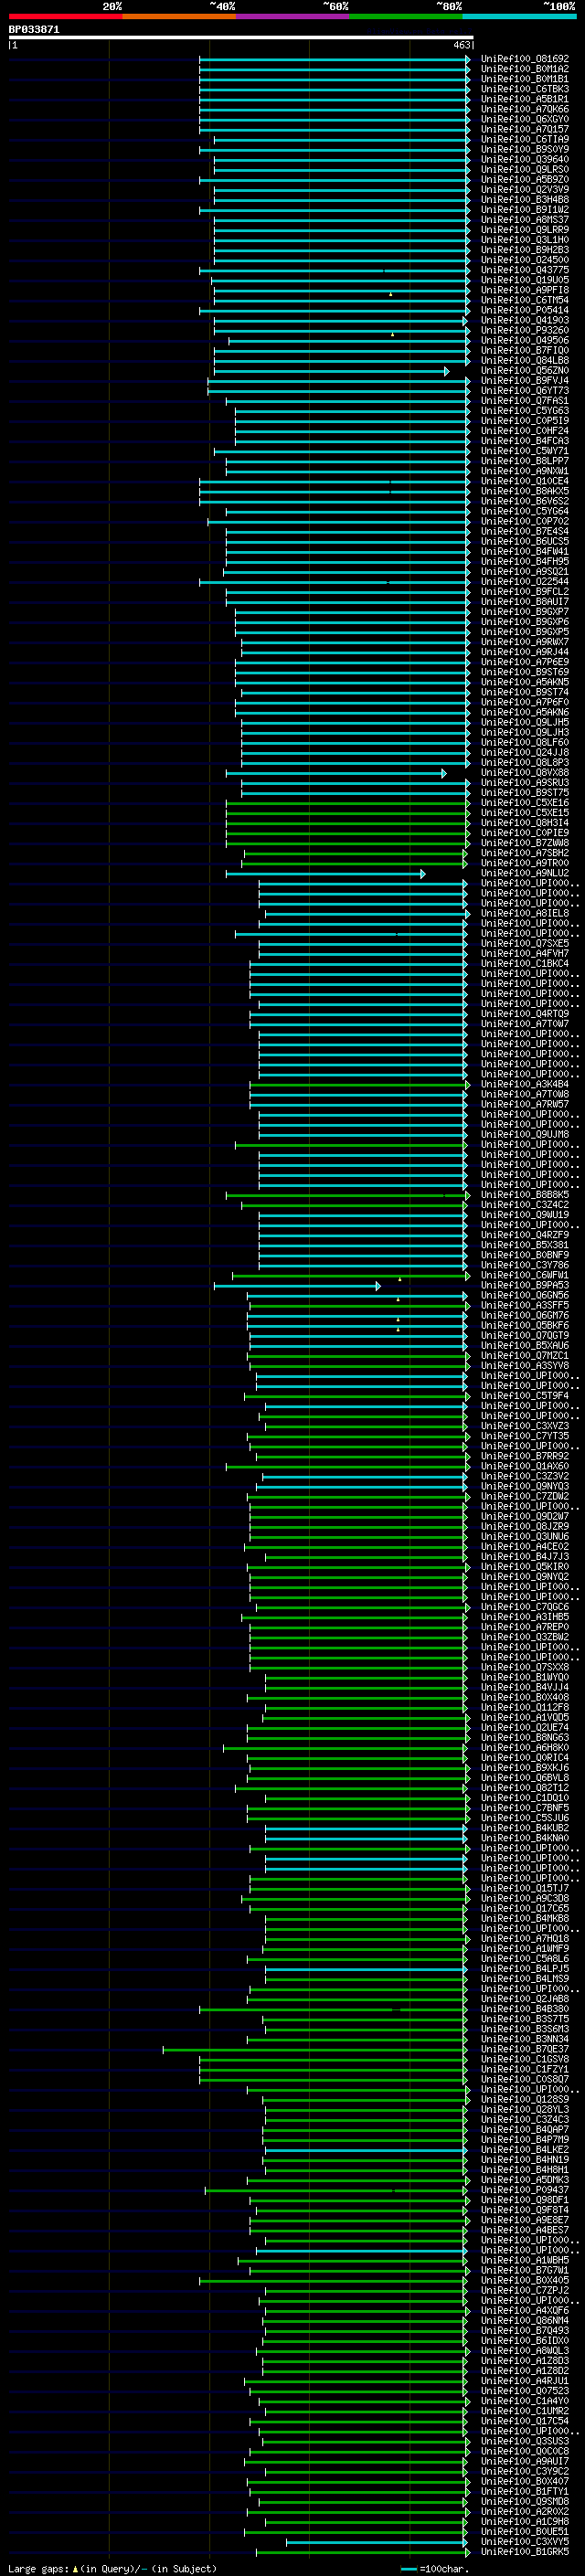Click the red 20% identity legend segment
This screenshot has height=2576, width=585.
pos(65,16)
